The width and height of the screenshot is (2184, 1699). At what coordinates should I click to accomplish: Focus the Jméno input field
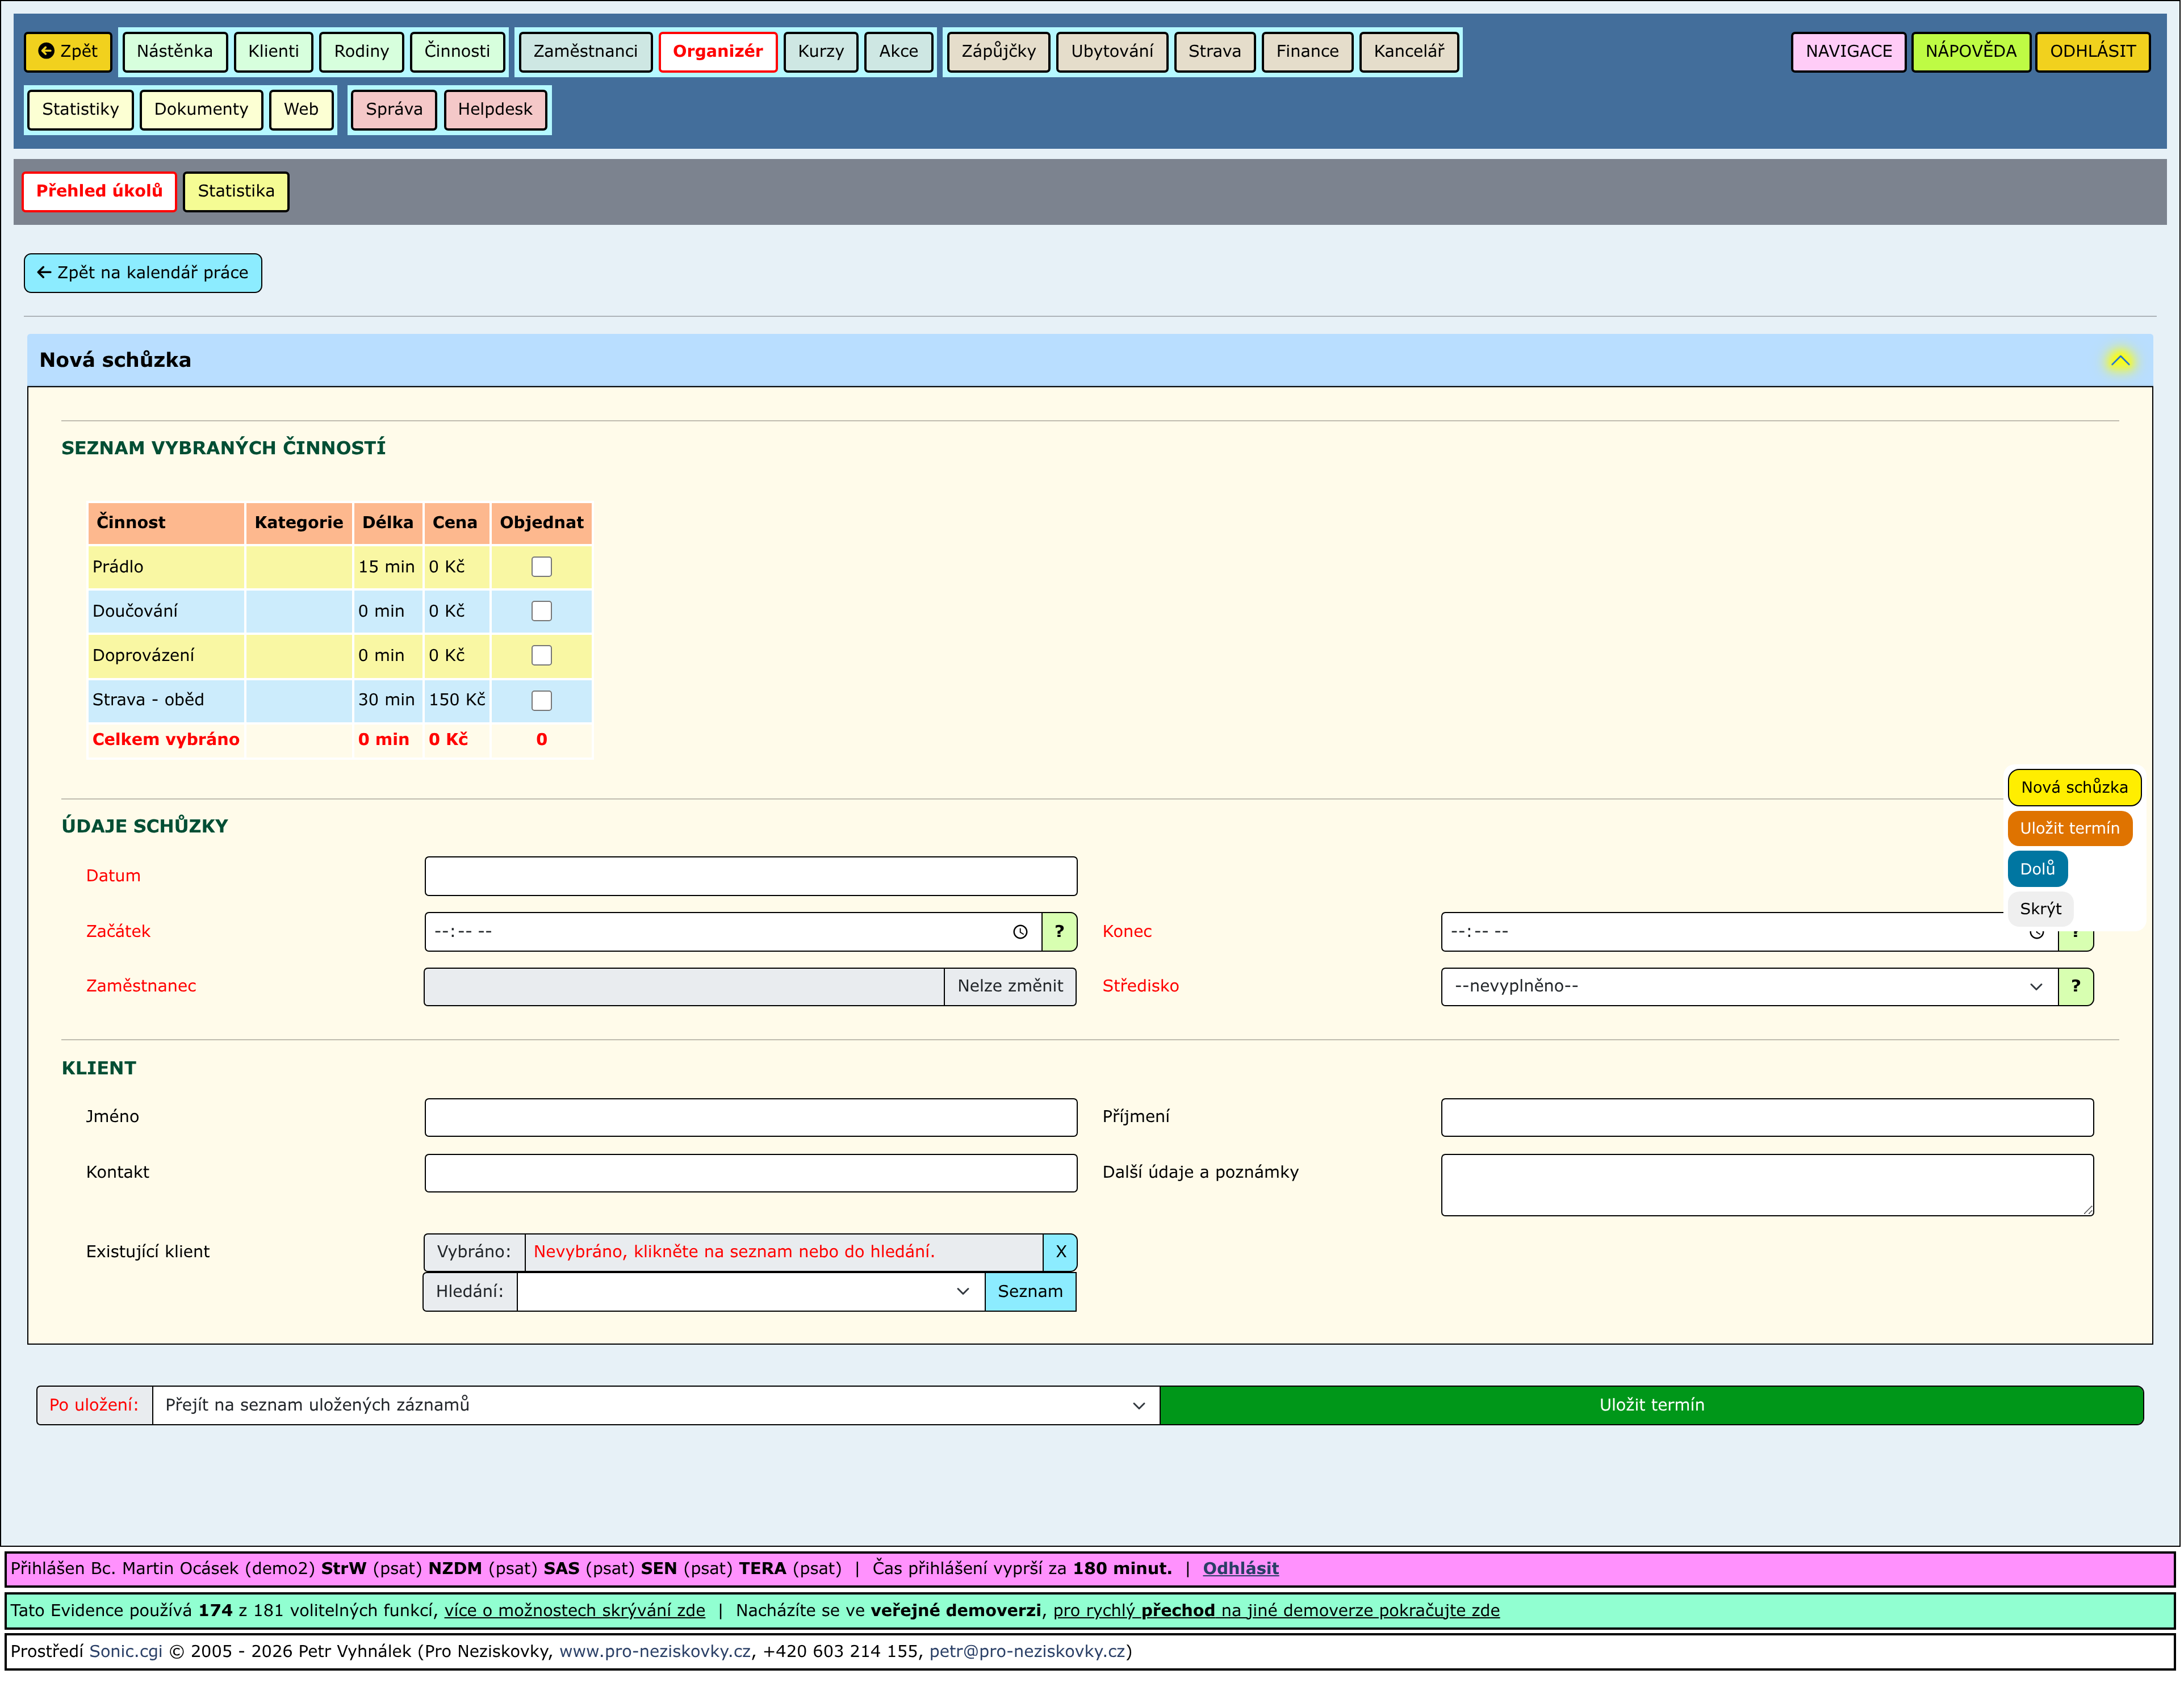click(x=751, y=1118)
